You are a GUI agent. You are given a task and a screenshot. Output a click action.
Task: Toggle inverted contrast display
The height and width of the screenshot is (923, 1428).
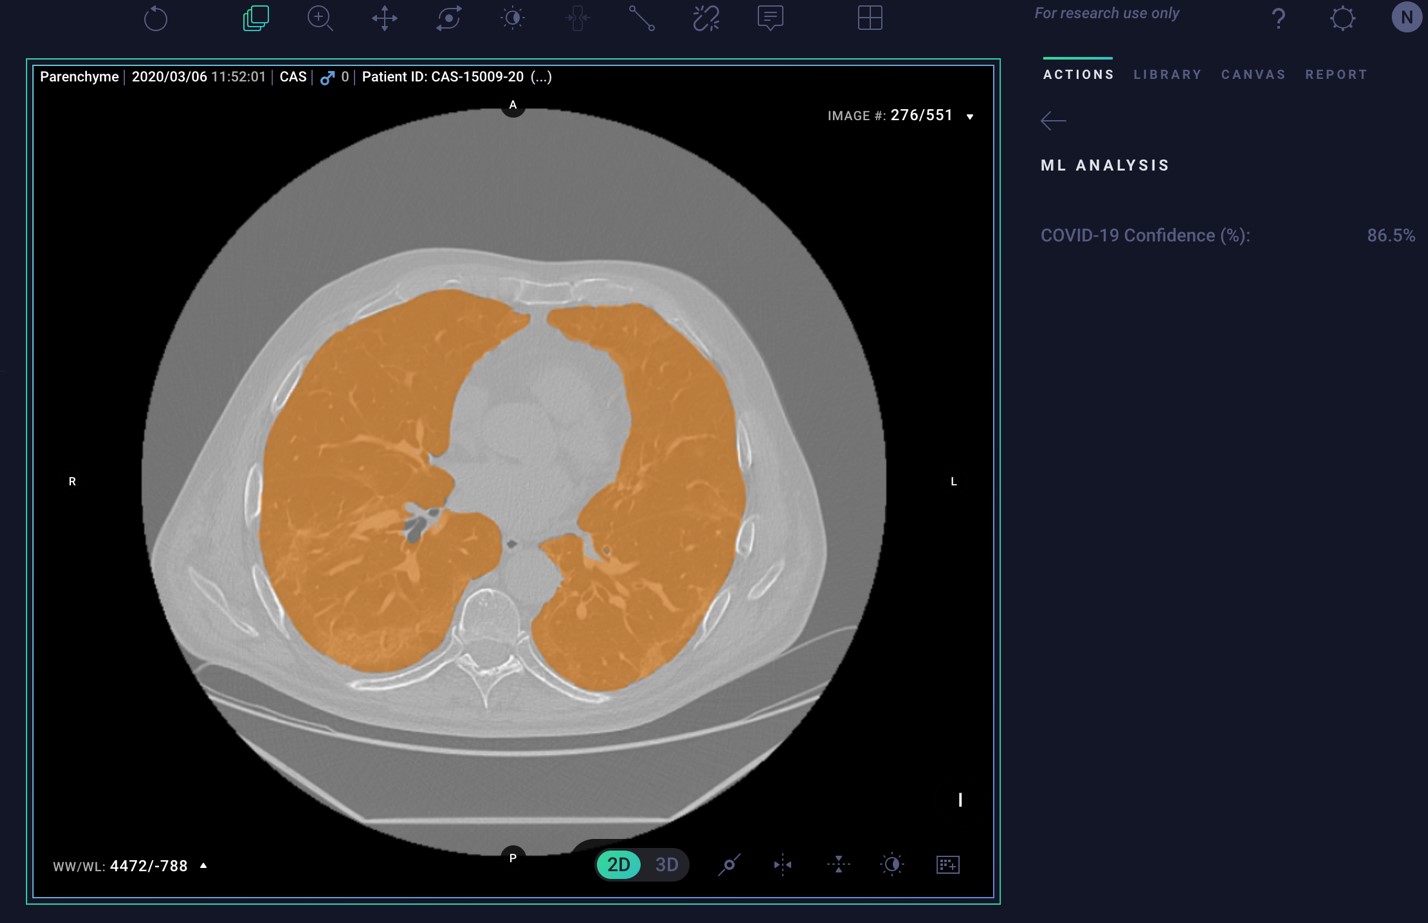click(891, 864)
